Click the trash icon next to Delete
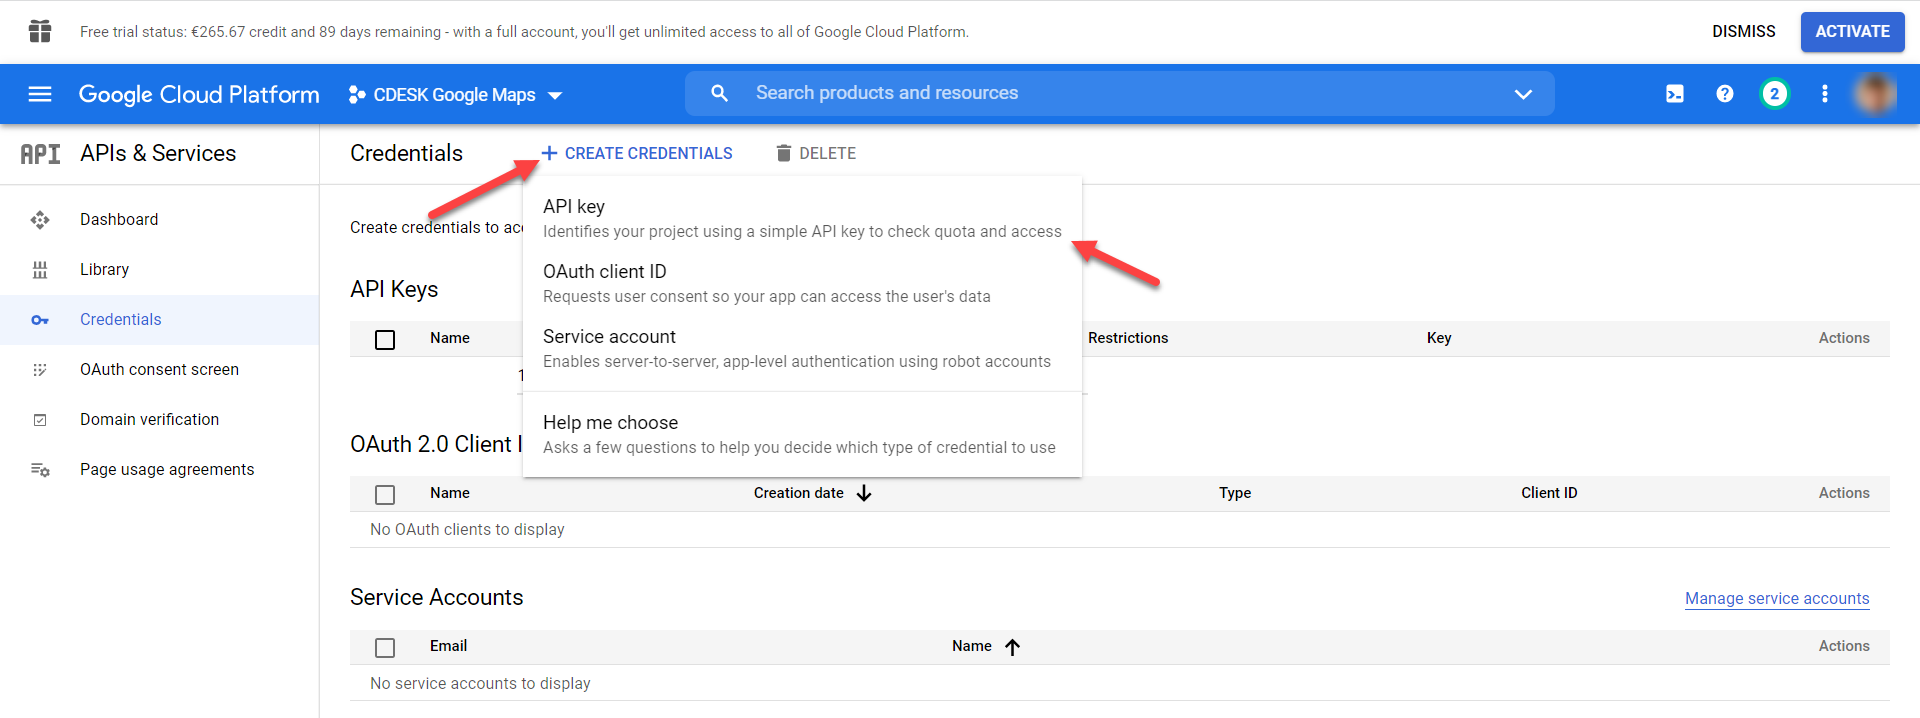 [784, 153]
